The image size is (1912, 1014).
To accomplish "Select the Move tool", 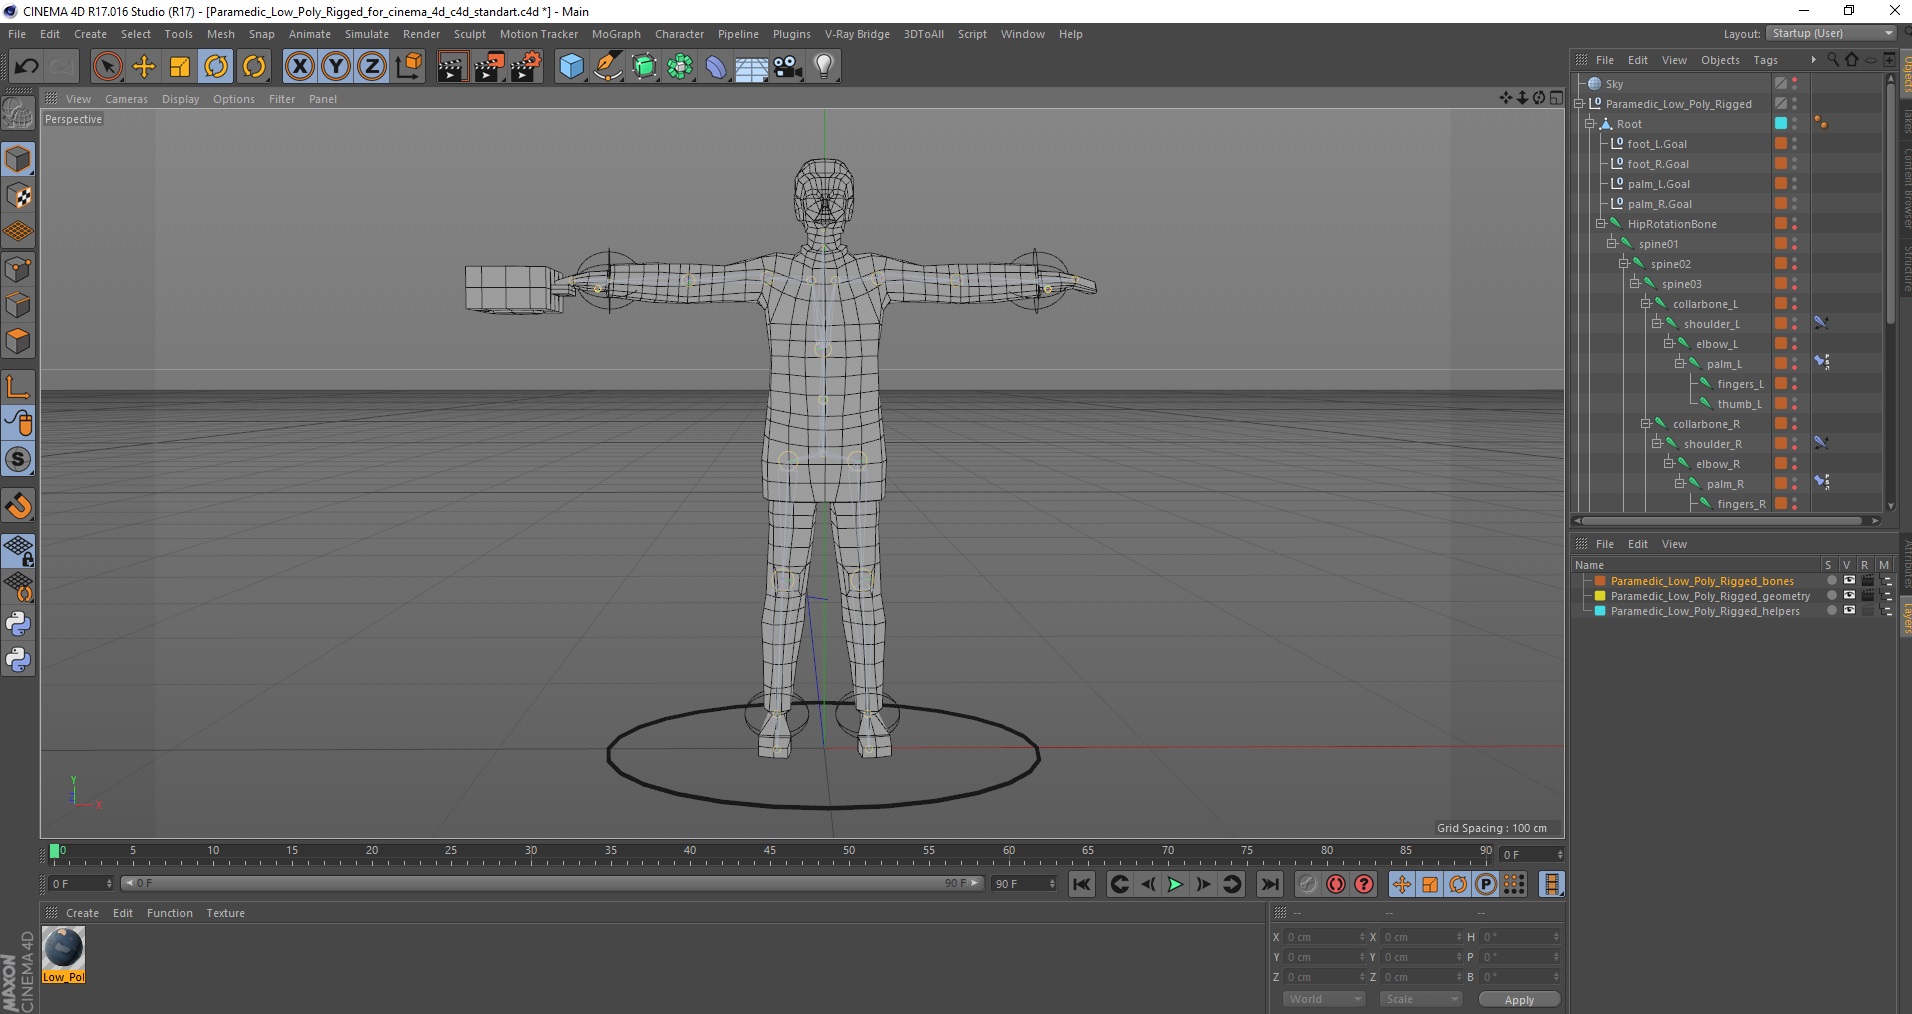I will (144, 67).
